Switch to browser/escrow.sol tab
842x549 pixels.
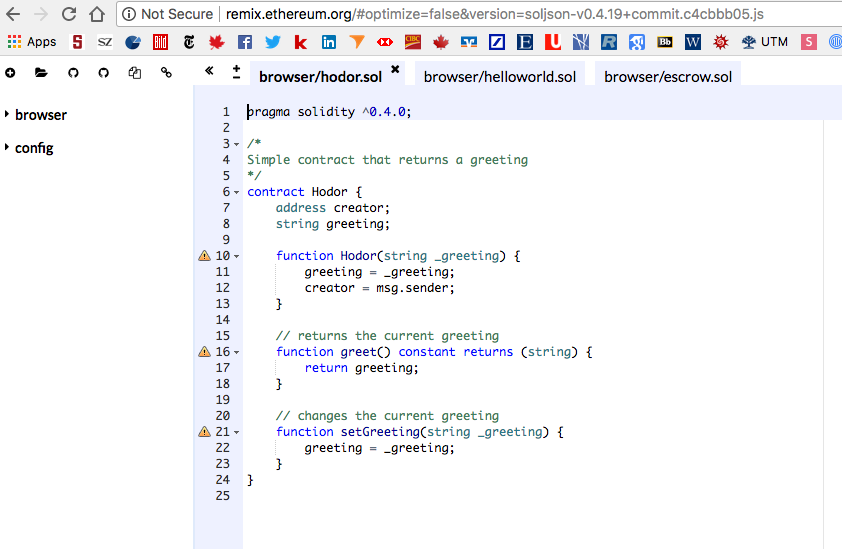coord(668,77)
